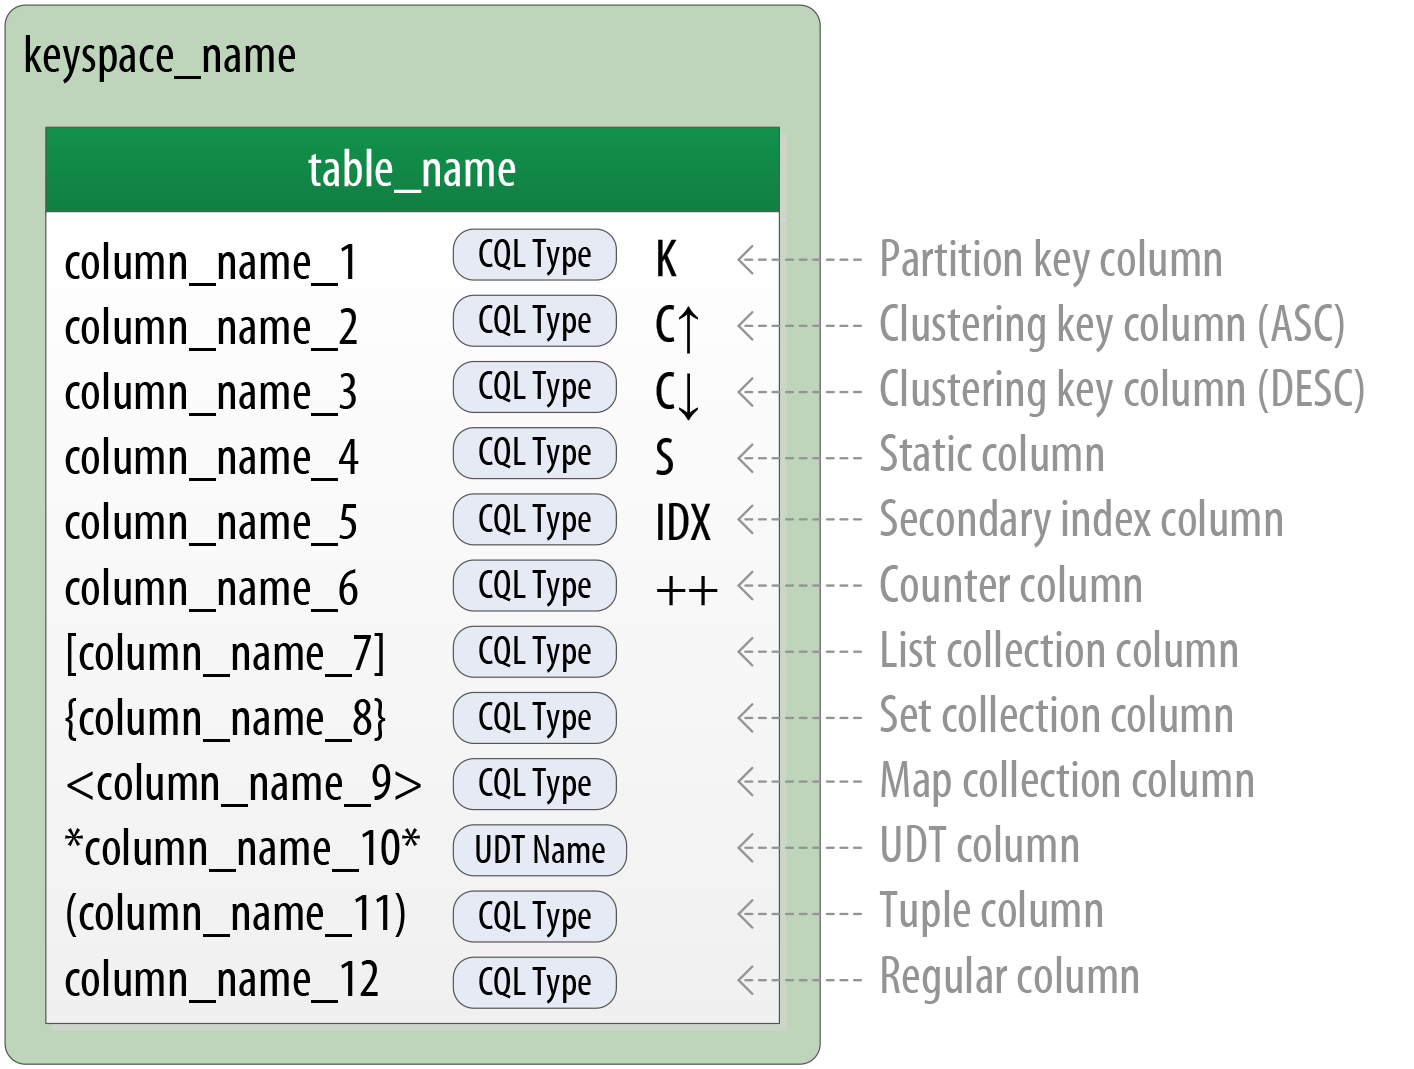Click the S static column symbol
1414x1069 pixels.
(665, 458)
